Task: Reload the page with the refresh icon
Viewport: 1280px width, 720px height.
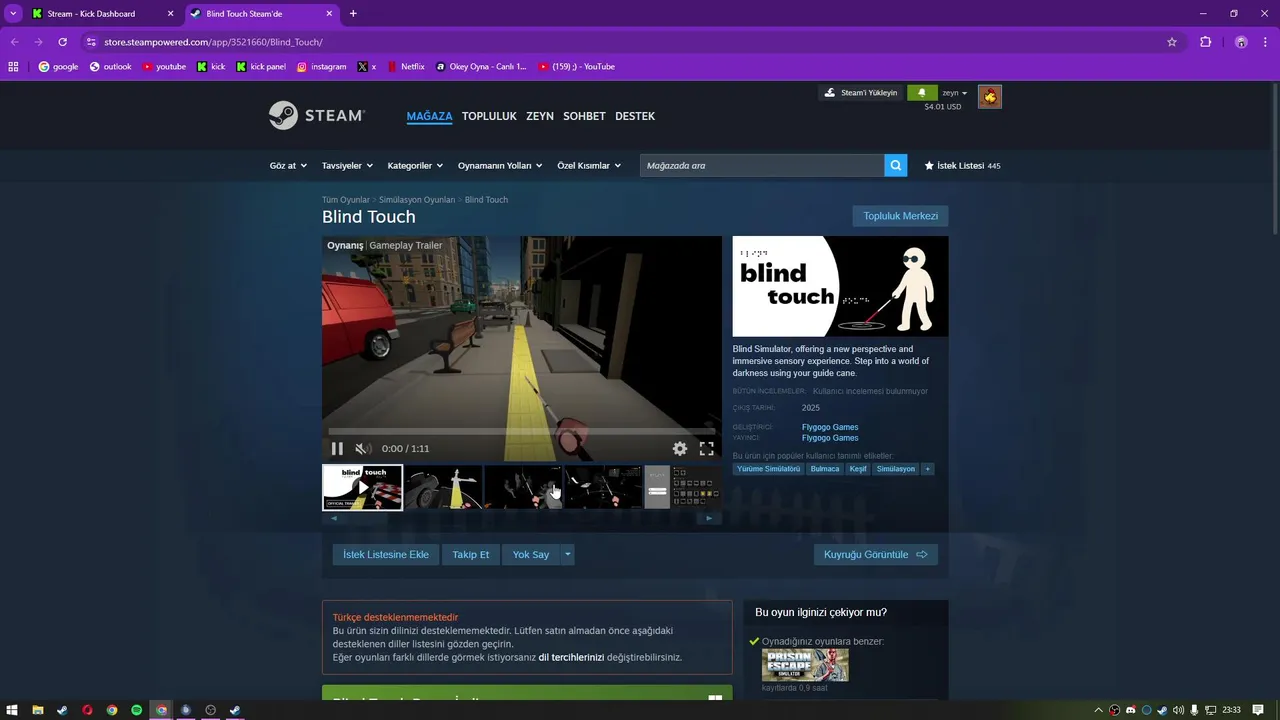Action: (62, 42)
